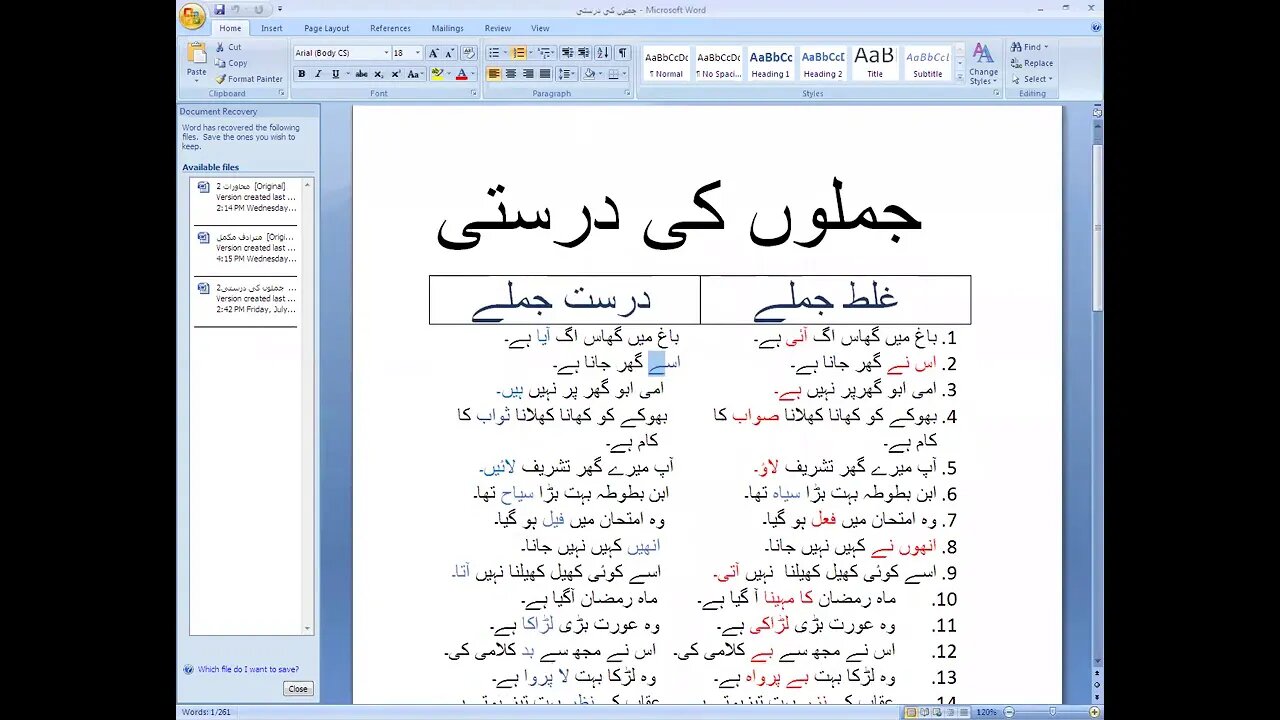Paste clipboard contents
The image size is (1280, 720).
click(x=196, y=60)
